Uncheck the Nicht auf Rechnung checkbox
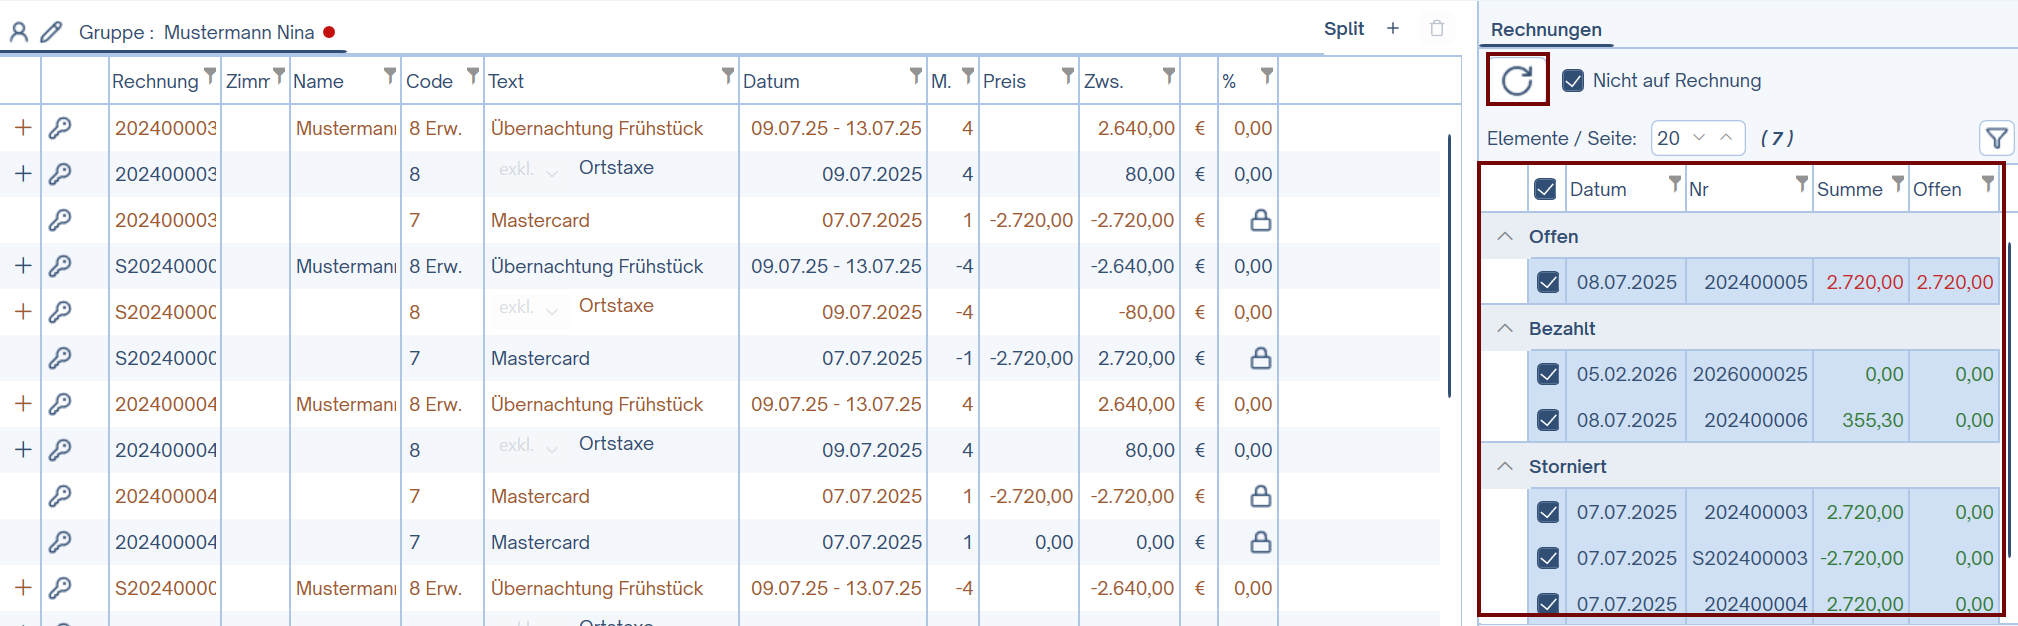 1573,81
